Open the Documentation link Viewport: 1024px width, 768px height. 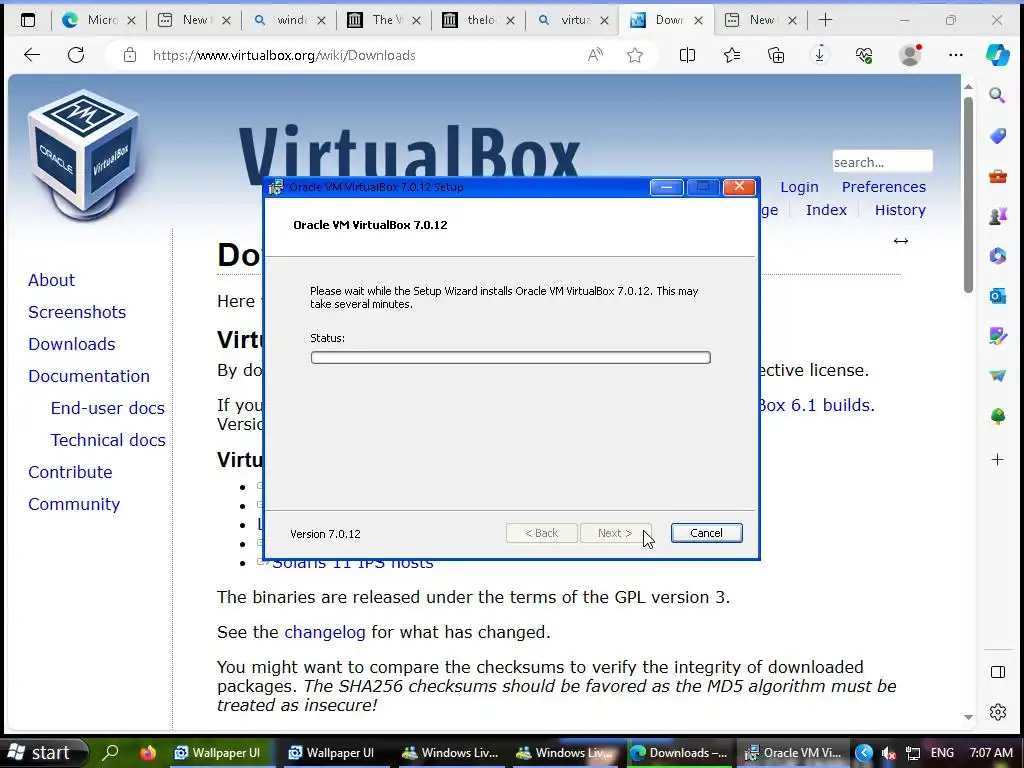[x=89, y=376]
